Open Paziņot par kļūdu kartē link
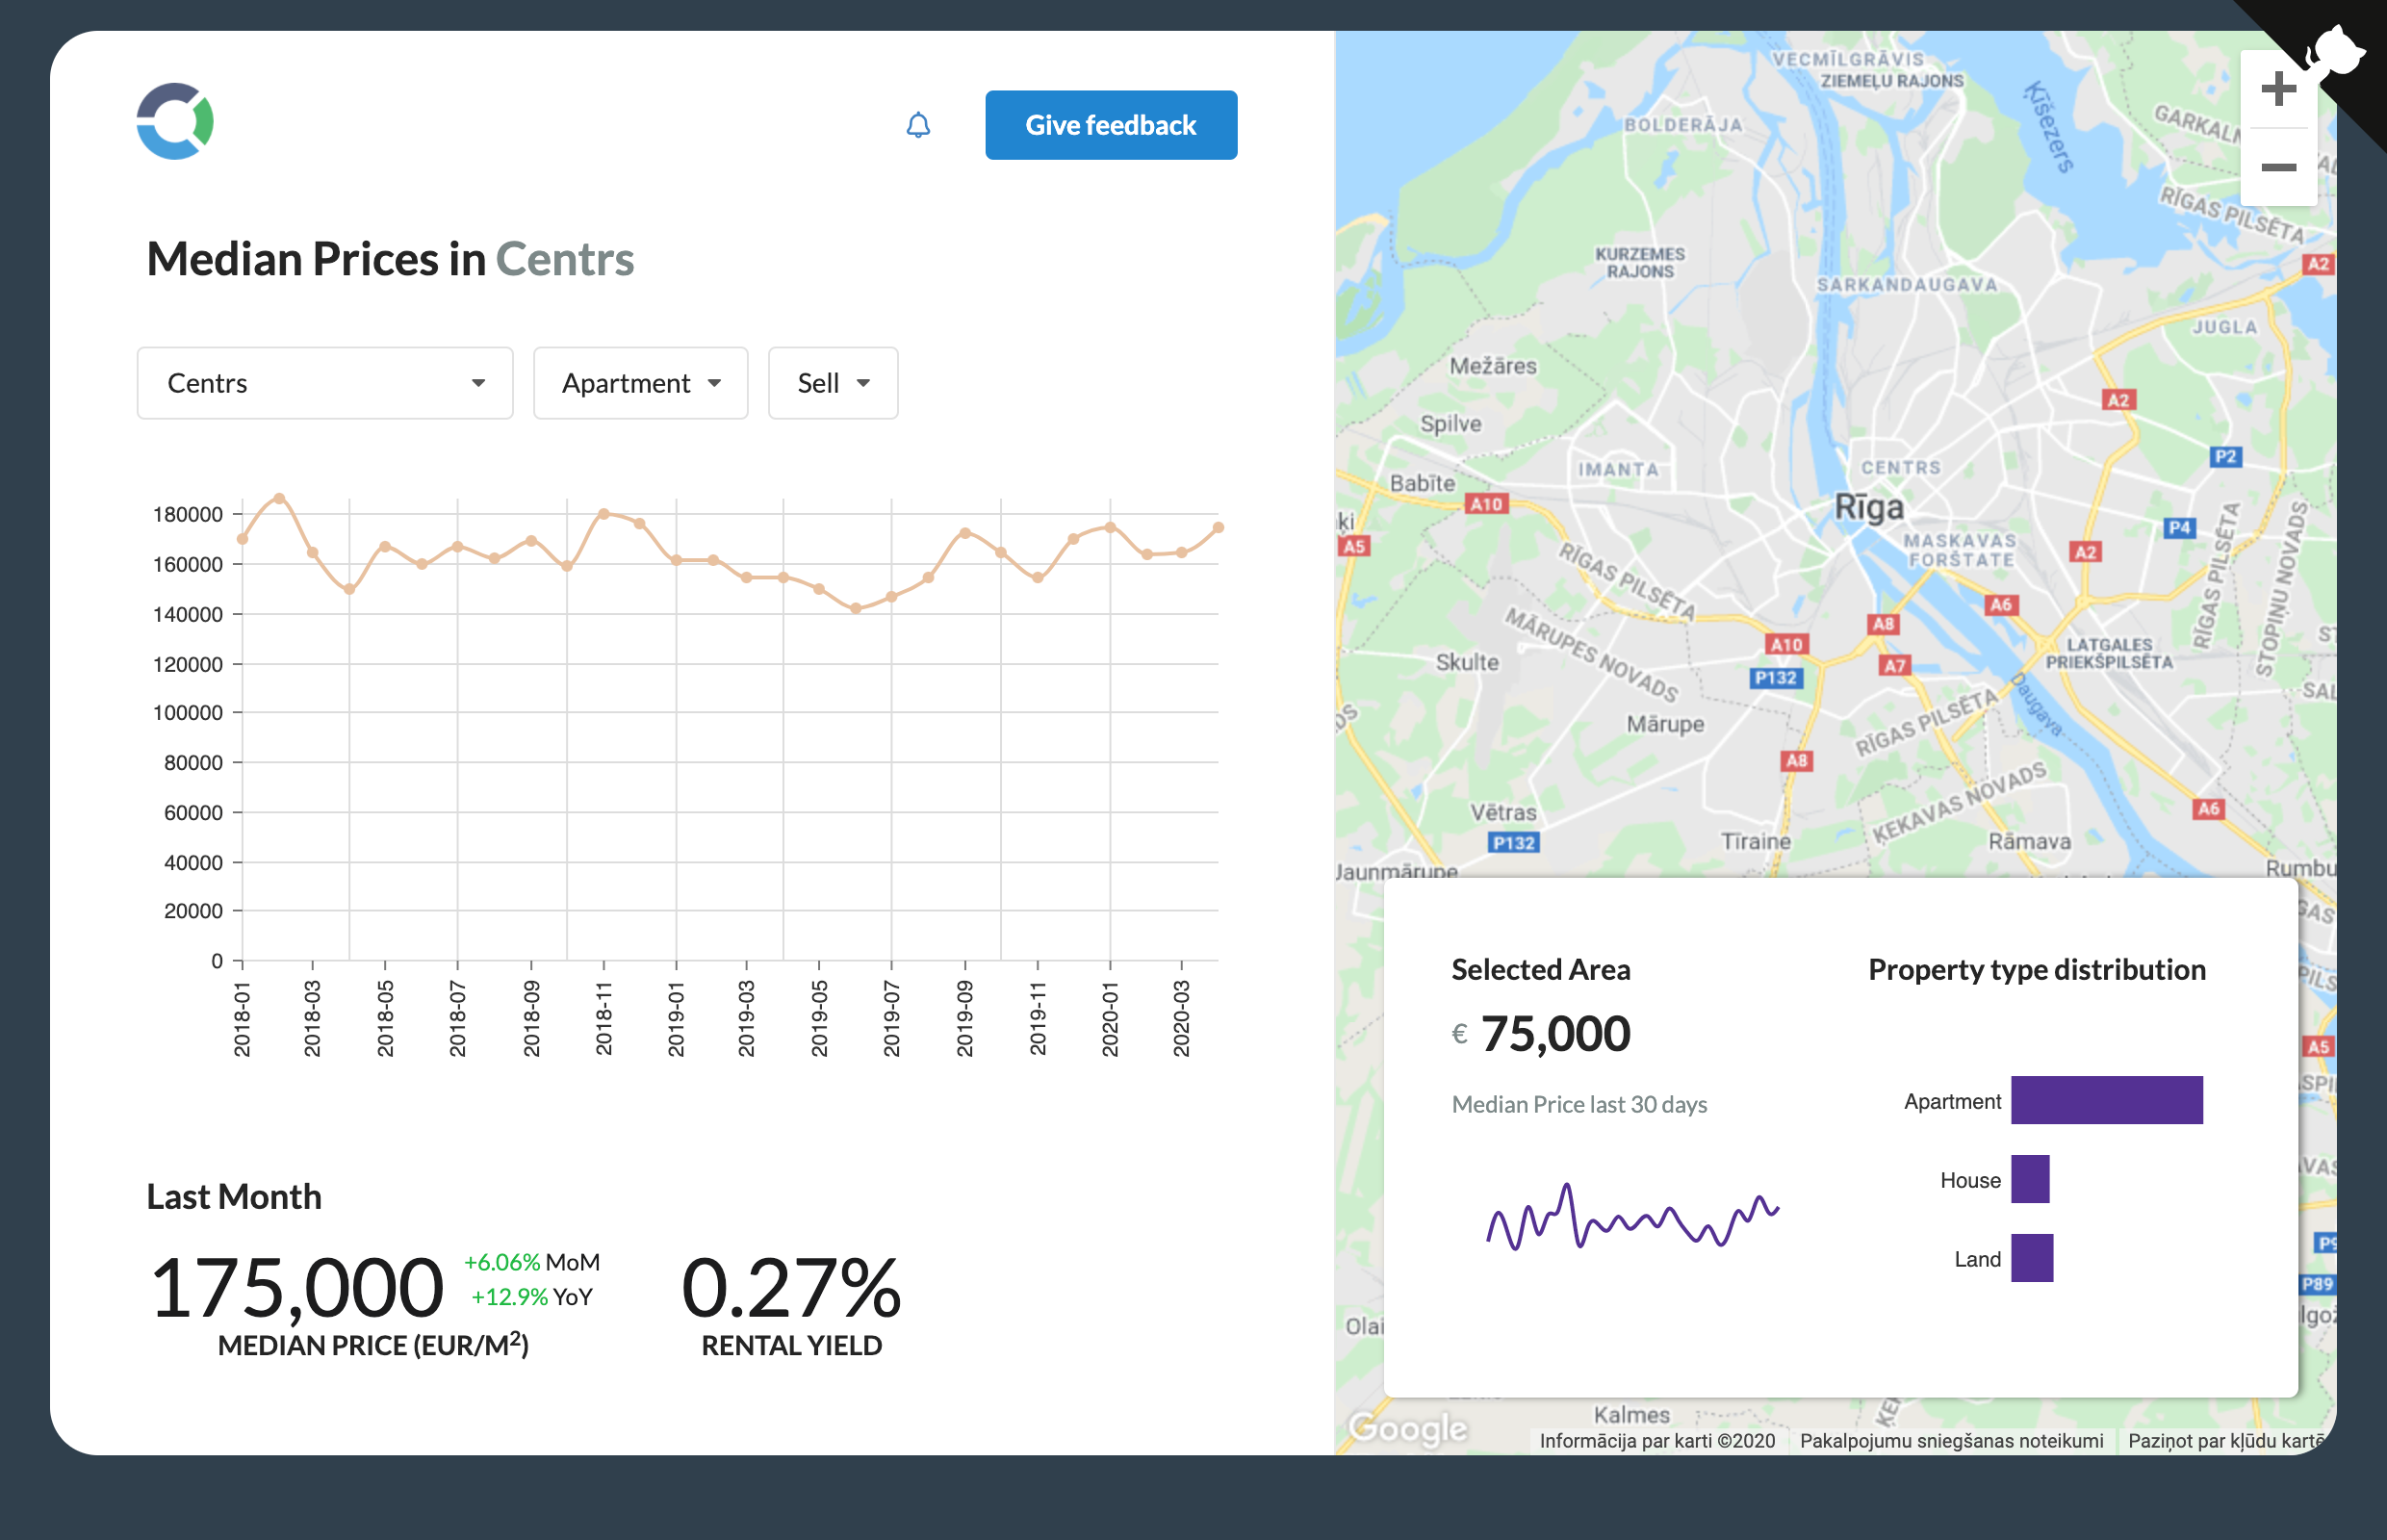Screen dimensions: 2387x1540 click(2224, 1440)
